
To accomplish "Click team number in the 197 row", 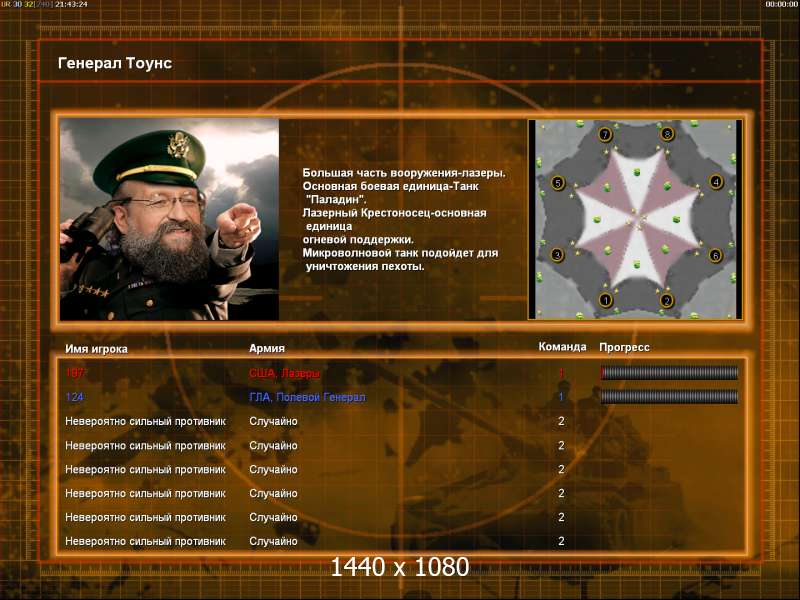I will click(561, 373).
